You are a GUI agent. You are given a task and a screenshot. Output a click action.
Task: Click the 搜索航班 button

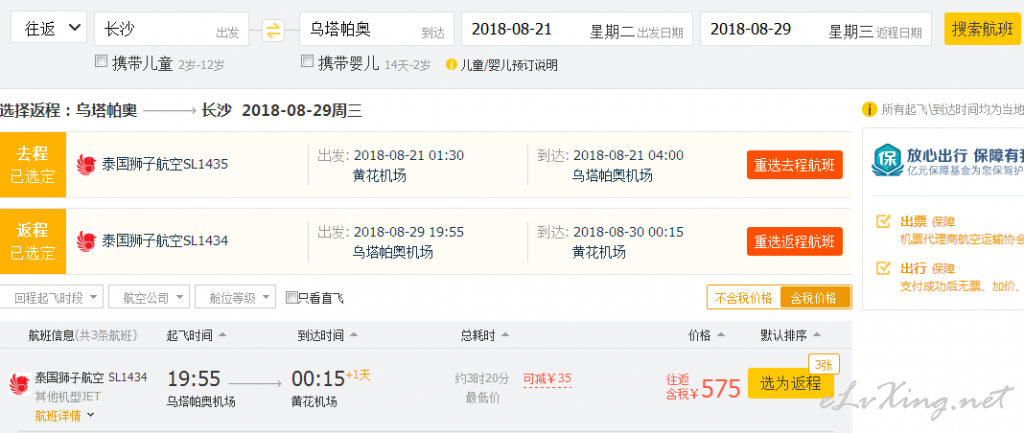tap(982, 29)
